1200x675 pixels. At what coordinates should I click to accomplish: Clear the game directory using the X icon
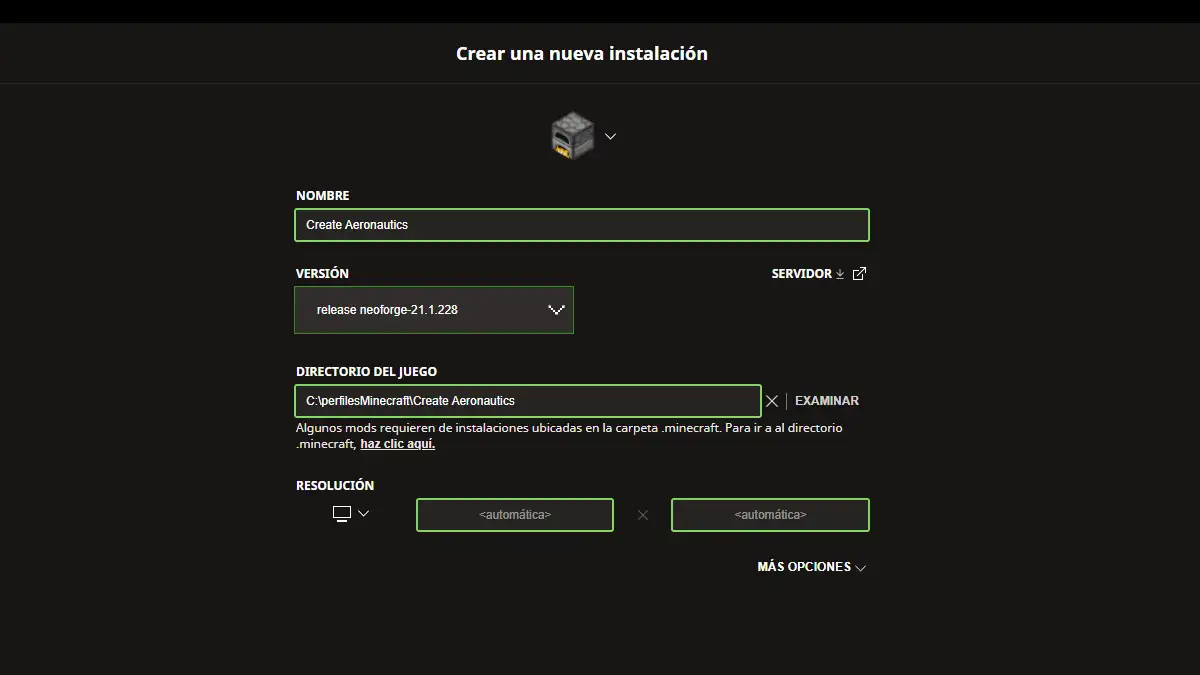[772, 400]
